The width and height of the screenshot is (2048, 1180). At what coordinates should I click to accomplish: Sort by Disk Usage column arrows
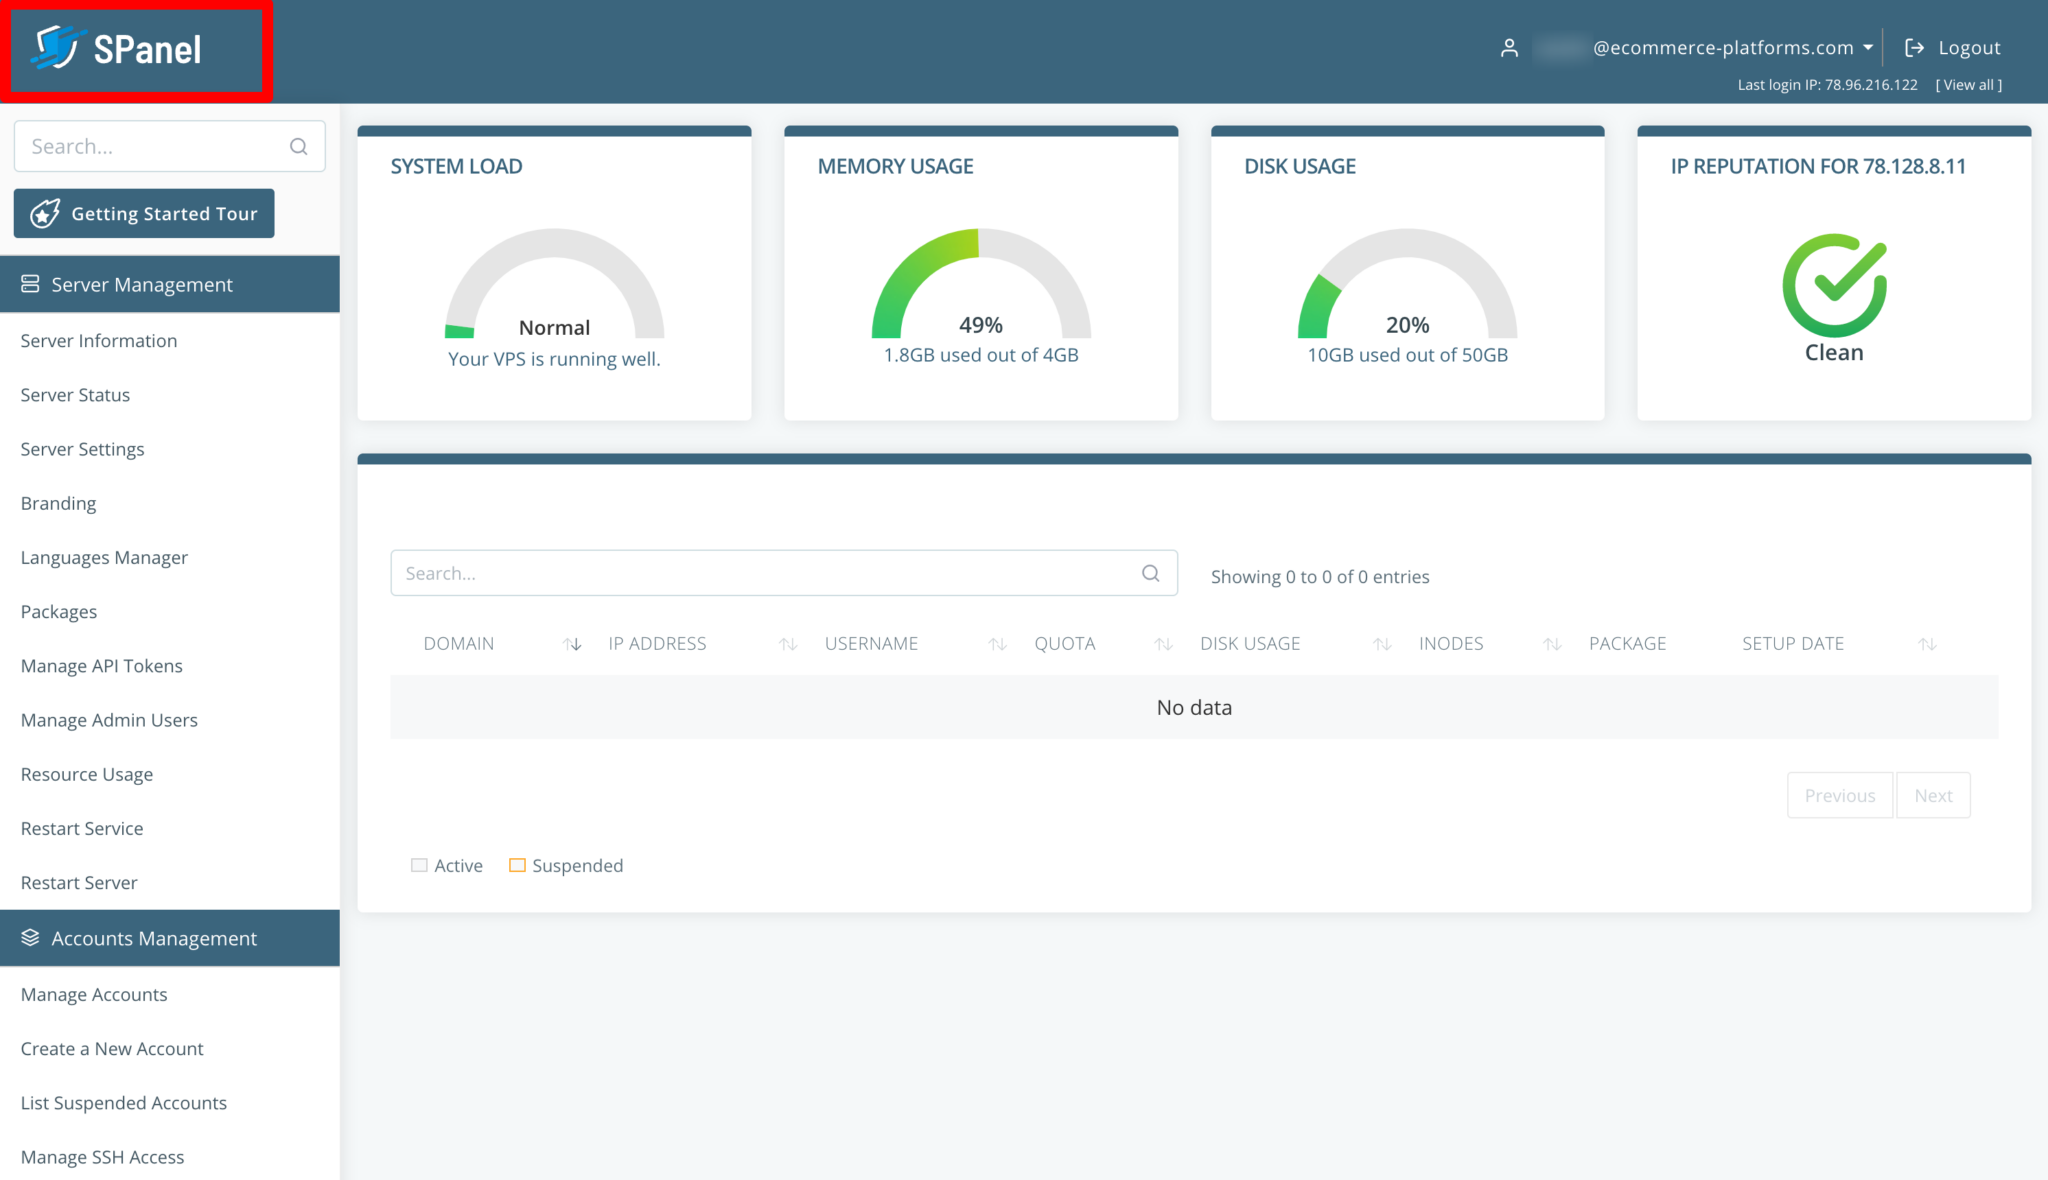pyautogui.click(x=1382, y=644)
